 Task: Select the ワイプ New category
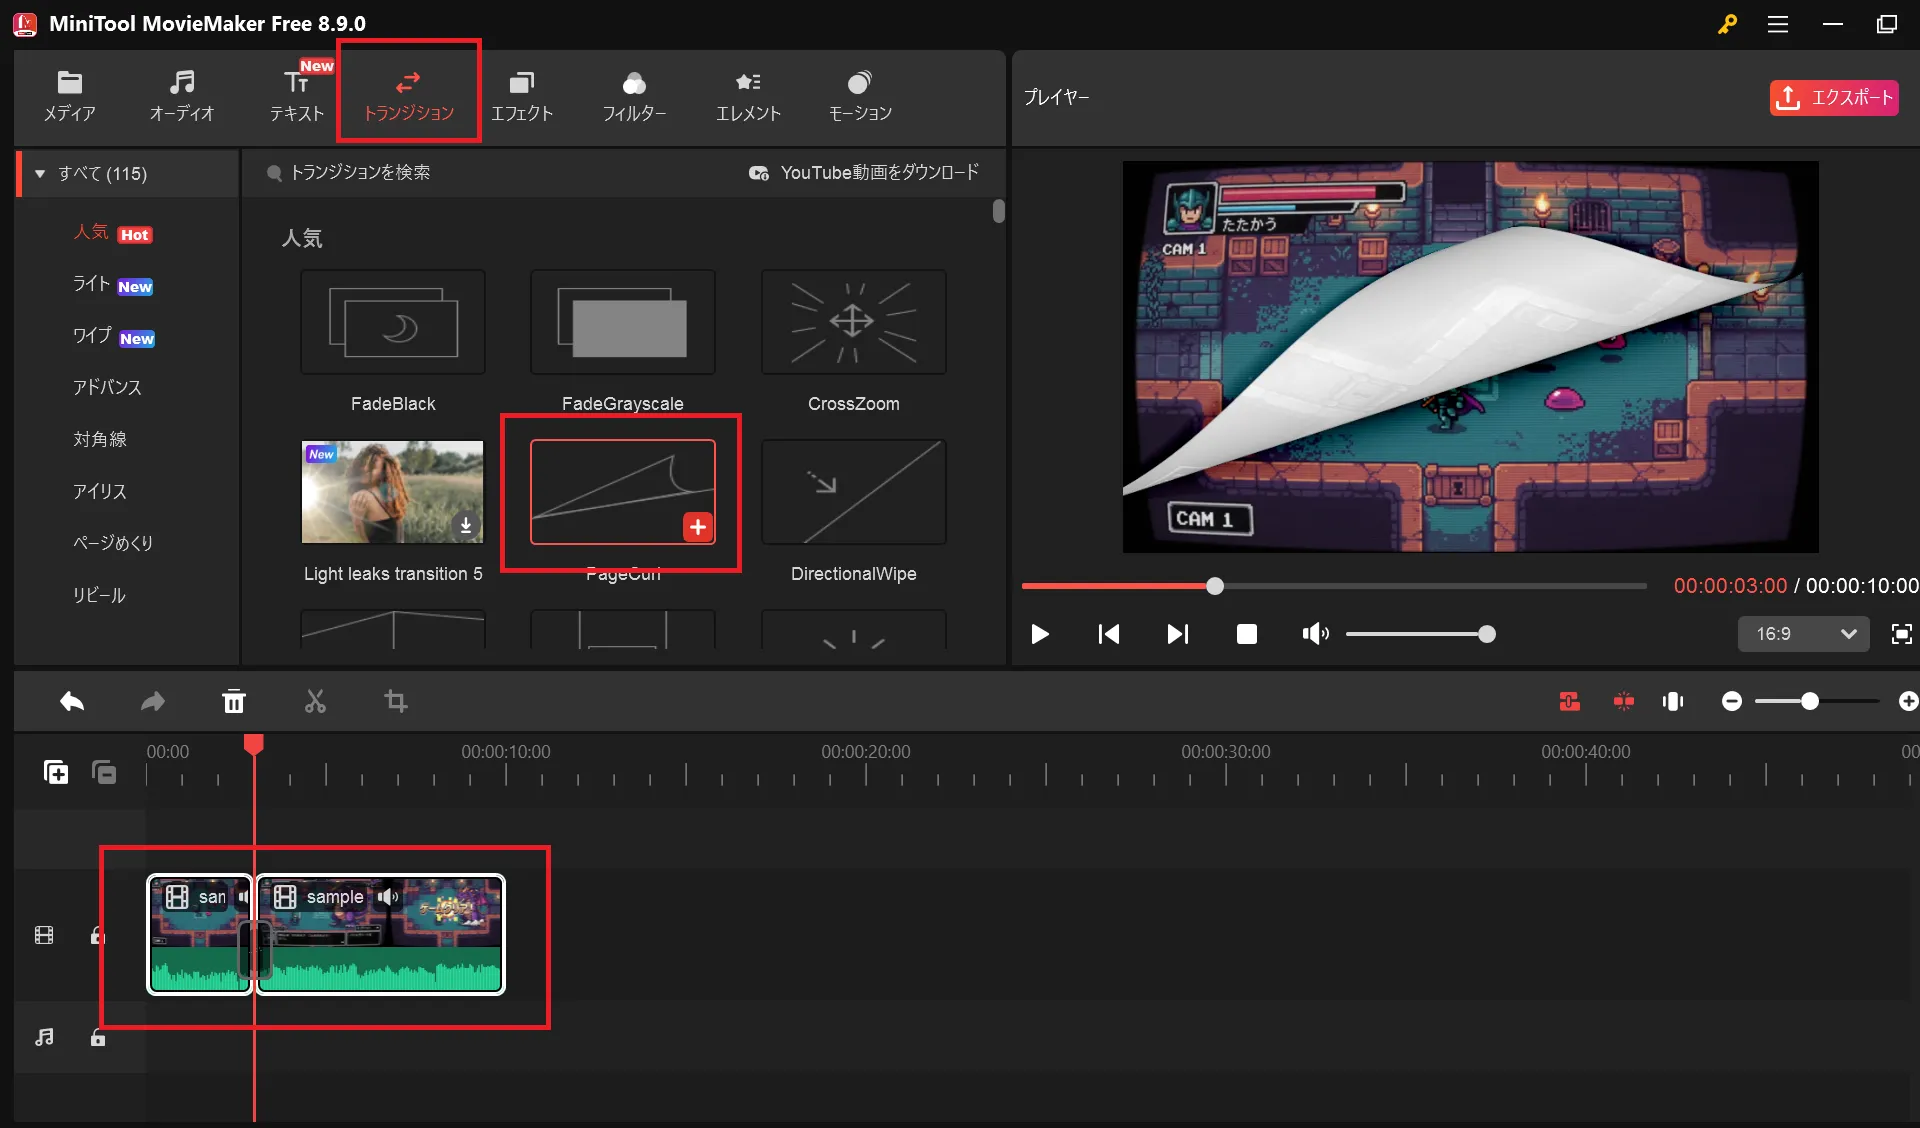[x=113, y=337]
